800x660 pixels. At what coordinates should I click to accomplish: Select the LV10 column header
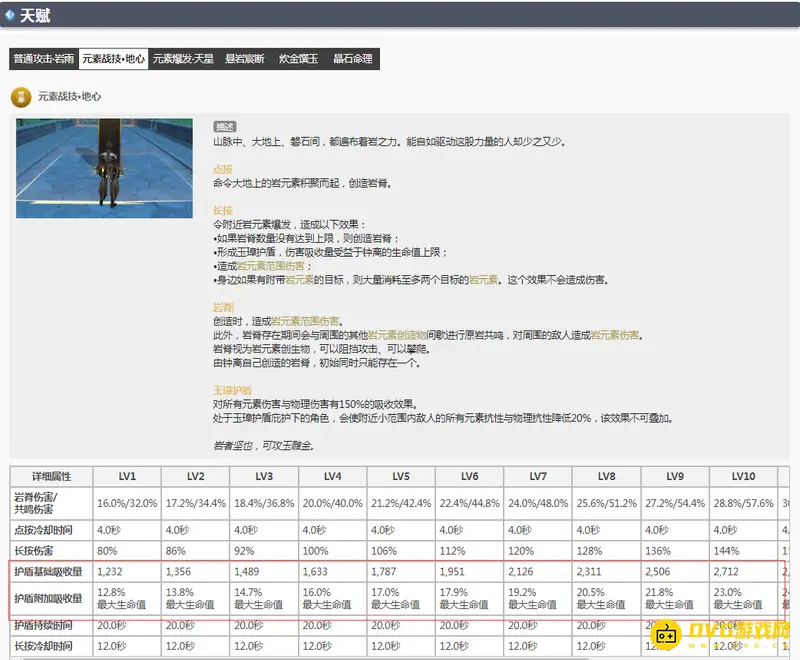click(x=743, y=476)
